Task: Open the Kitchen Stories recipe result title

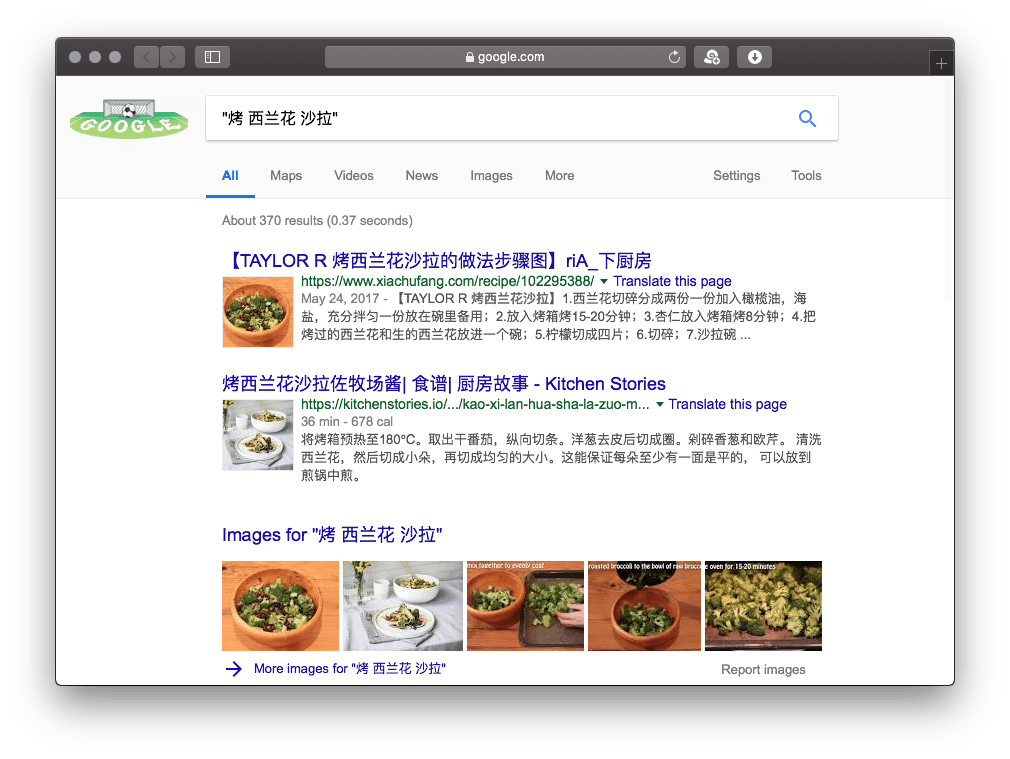Action: point(443,384)
